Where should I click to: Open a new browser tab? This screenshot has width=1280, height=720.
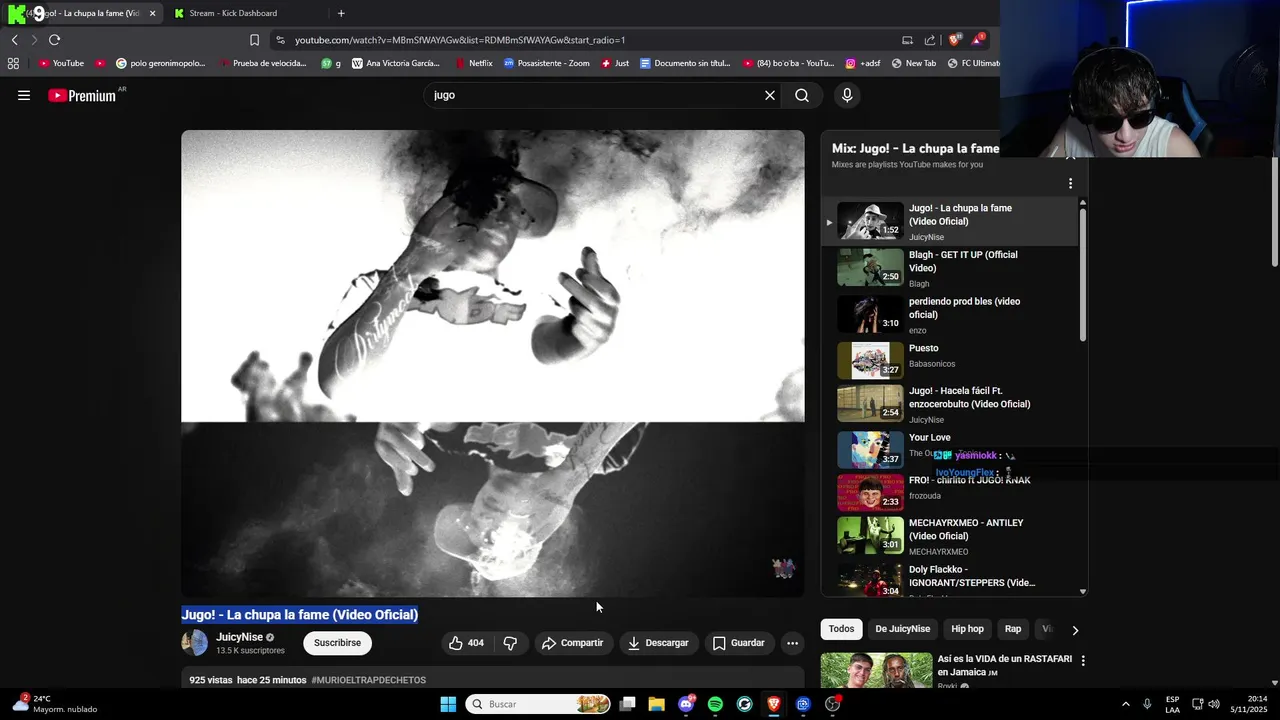341,13
